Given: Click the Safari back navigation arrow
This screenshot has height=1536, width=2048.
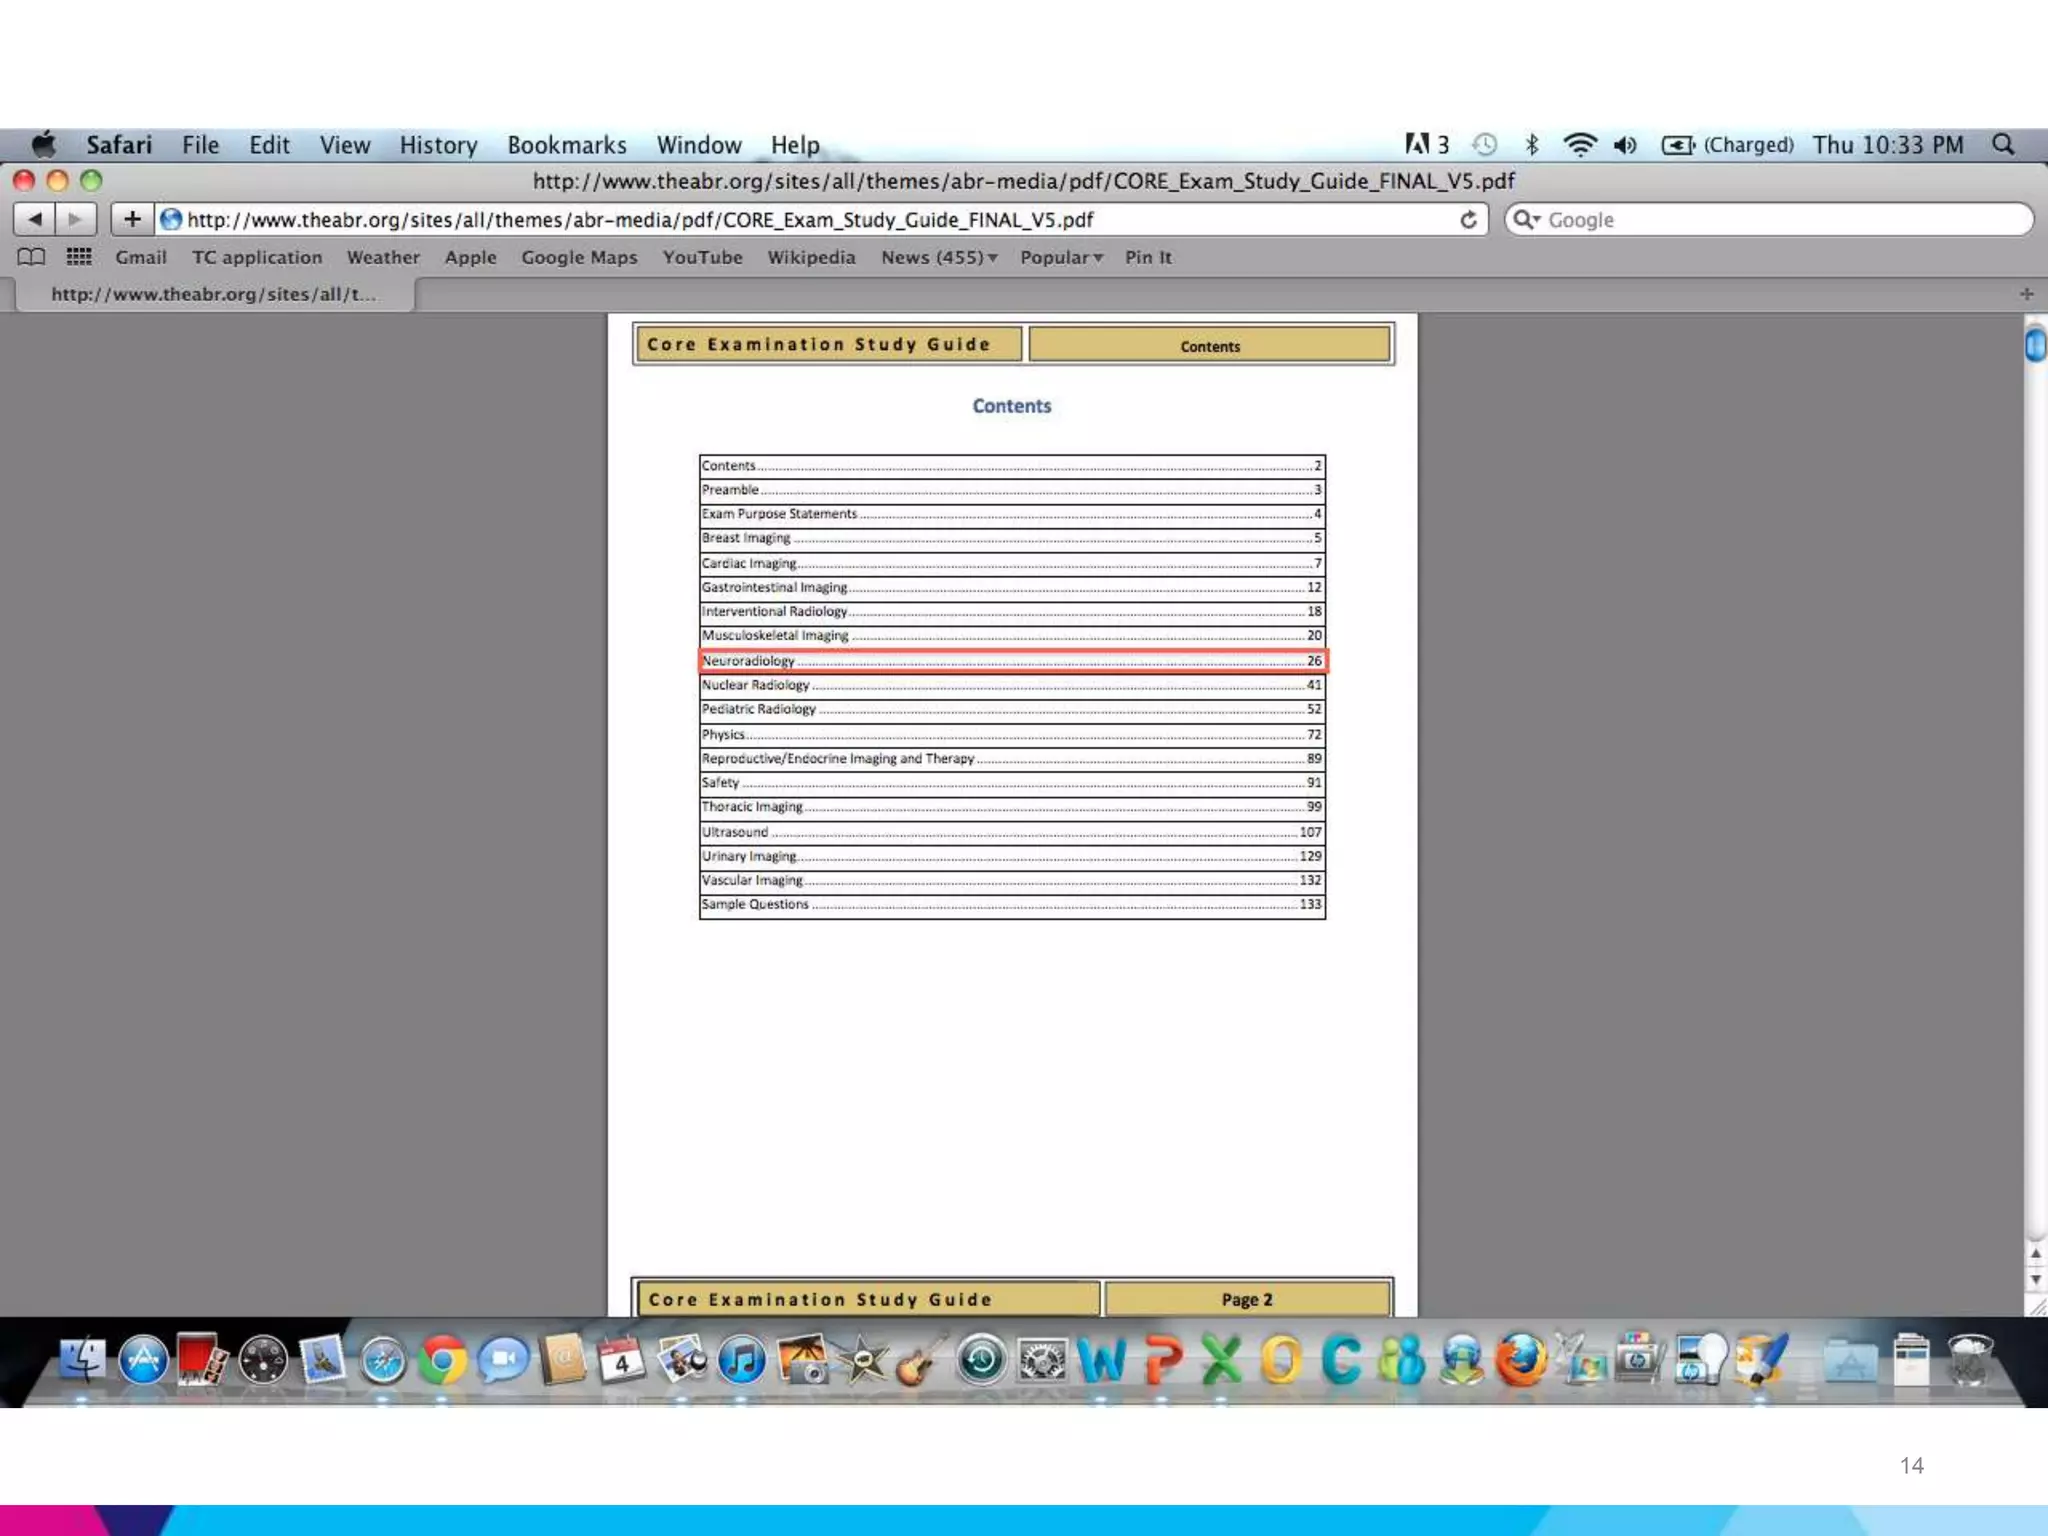Looking at the screenshot, I should [35, 219].
